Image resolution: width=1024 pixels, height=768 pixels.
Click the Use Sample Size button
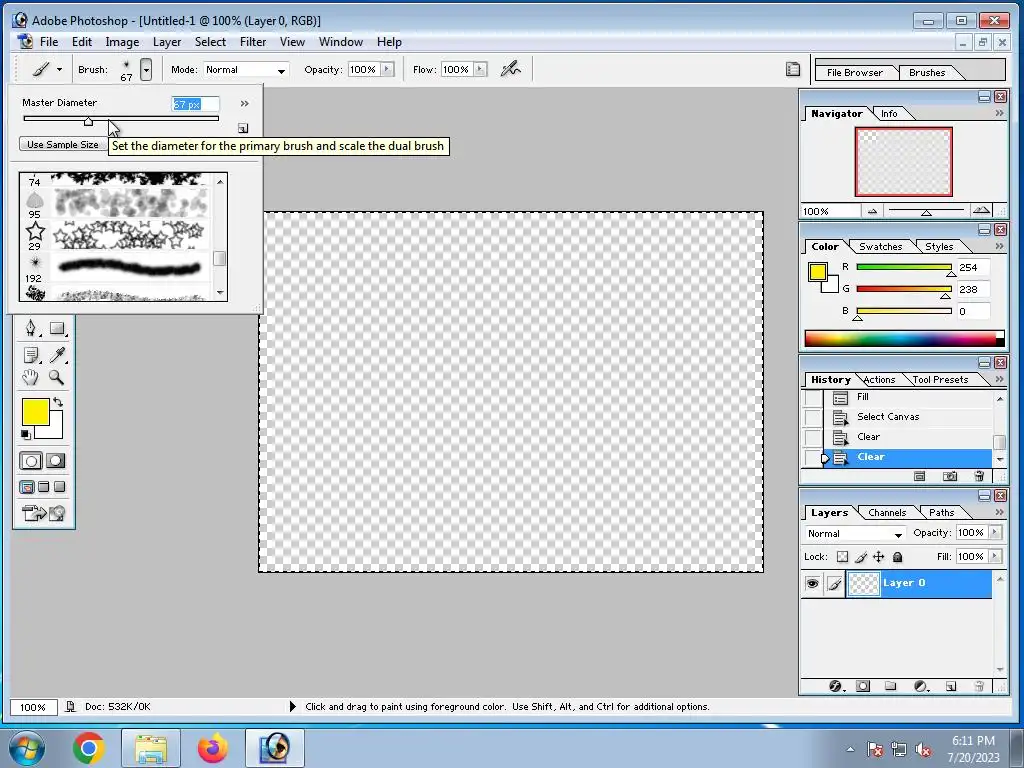(63, 144)
